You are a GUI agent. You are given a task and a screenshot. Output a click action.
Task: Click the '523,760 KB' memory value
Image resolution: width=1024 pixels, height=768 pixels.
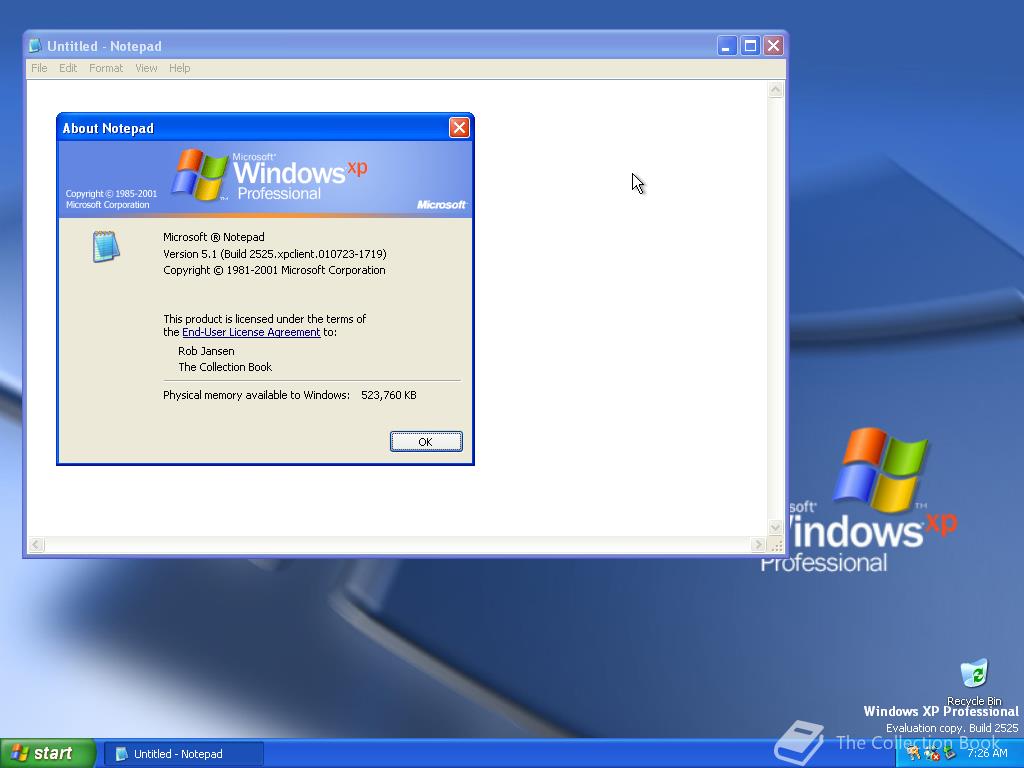pyautogui.click(x=389, y=395)
